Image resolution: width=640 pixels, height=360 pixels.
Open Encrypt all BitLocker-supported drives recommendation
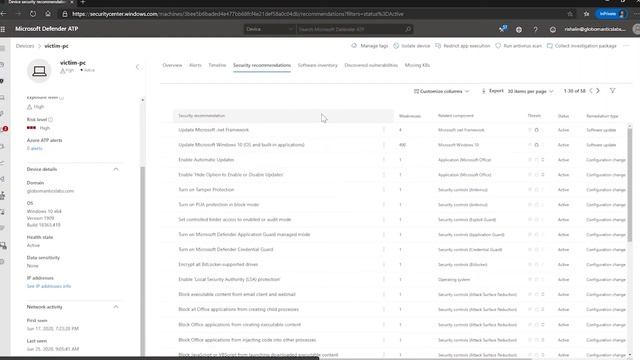[x=218, y=264]
